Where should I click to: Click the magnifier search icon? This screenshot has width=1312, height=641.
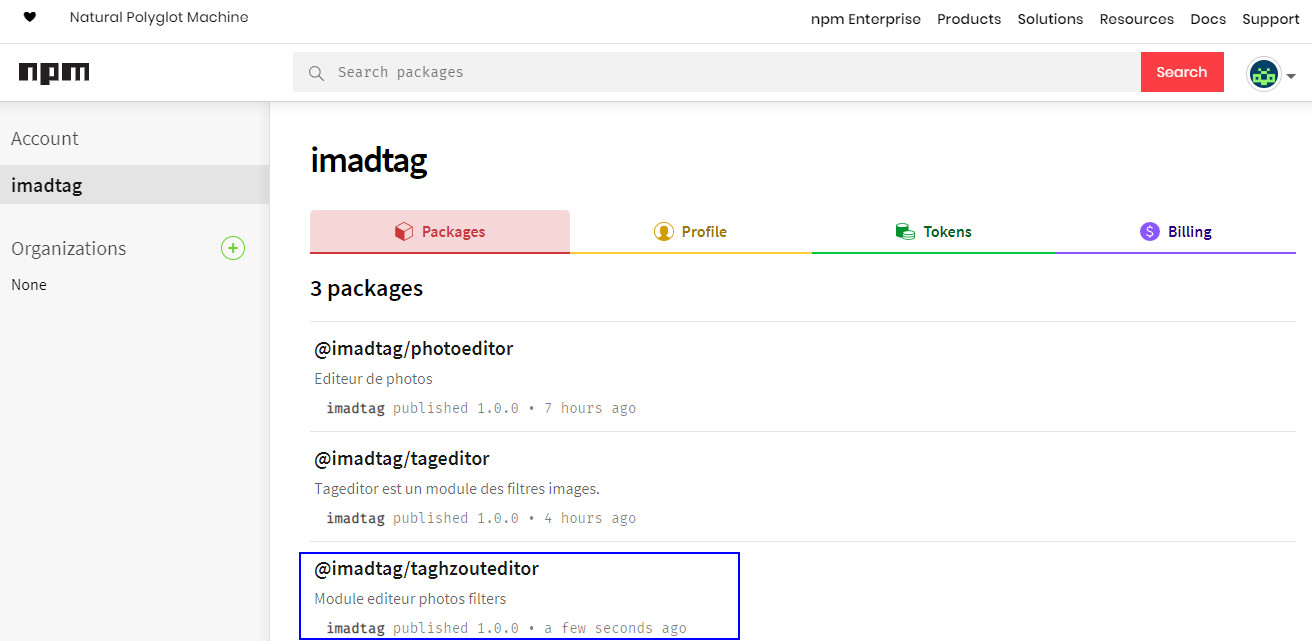click(x=316, y=73)
